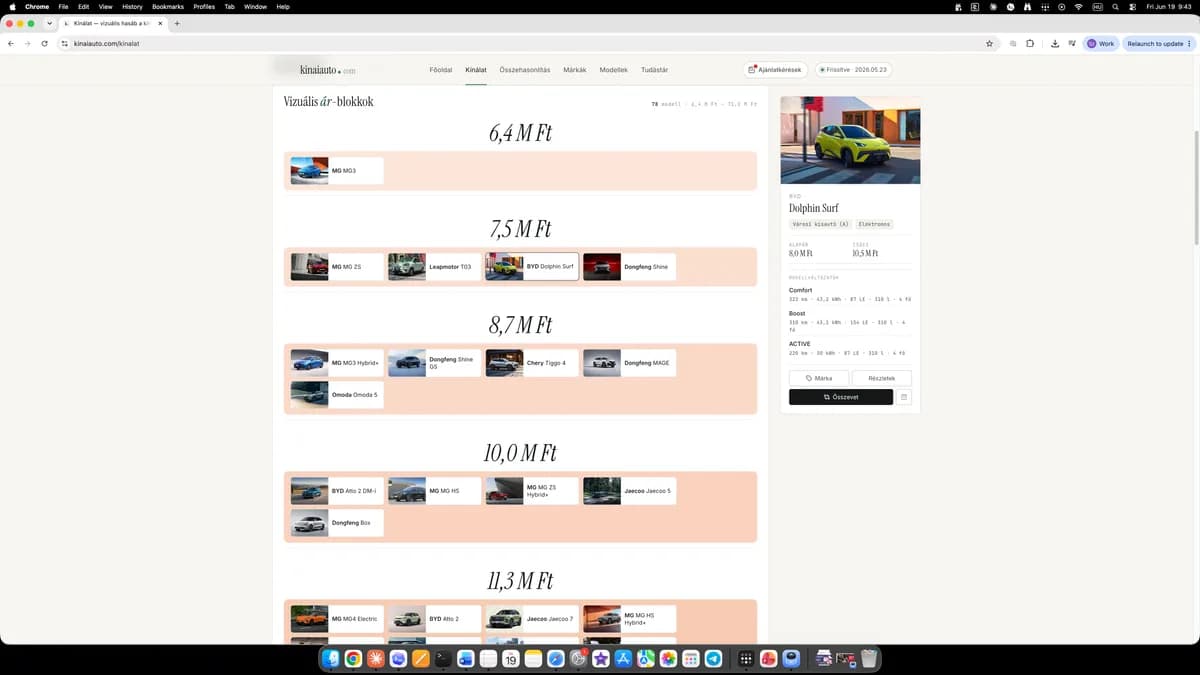This screenshot has height=675, width=1200.
Task: Select the MG ZS Hybrid+ card
Action: pyautogui.click(x=531, y=491)
